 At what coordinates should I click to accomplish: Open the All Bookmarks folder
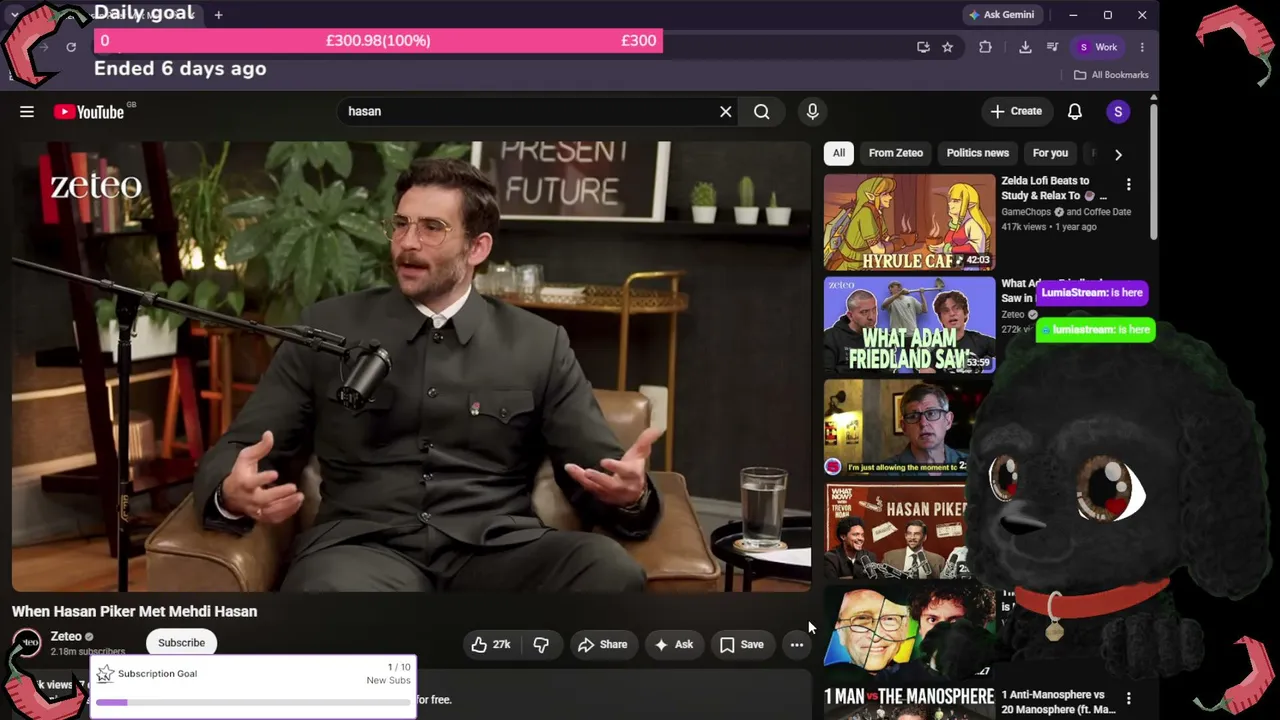tap(1111, 75)
